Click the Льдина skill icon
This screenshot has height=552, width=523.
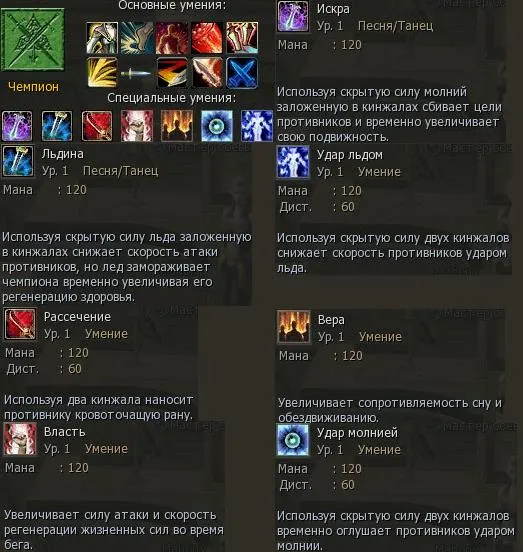point(18,161)
